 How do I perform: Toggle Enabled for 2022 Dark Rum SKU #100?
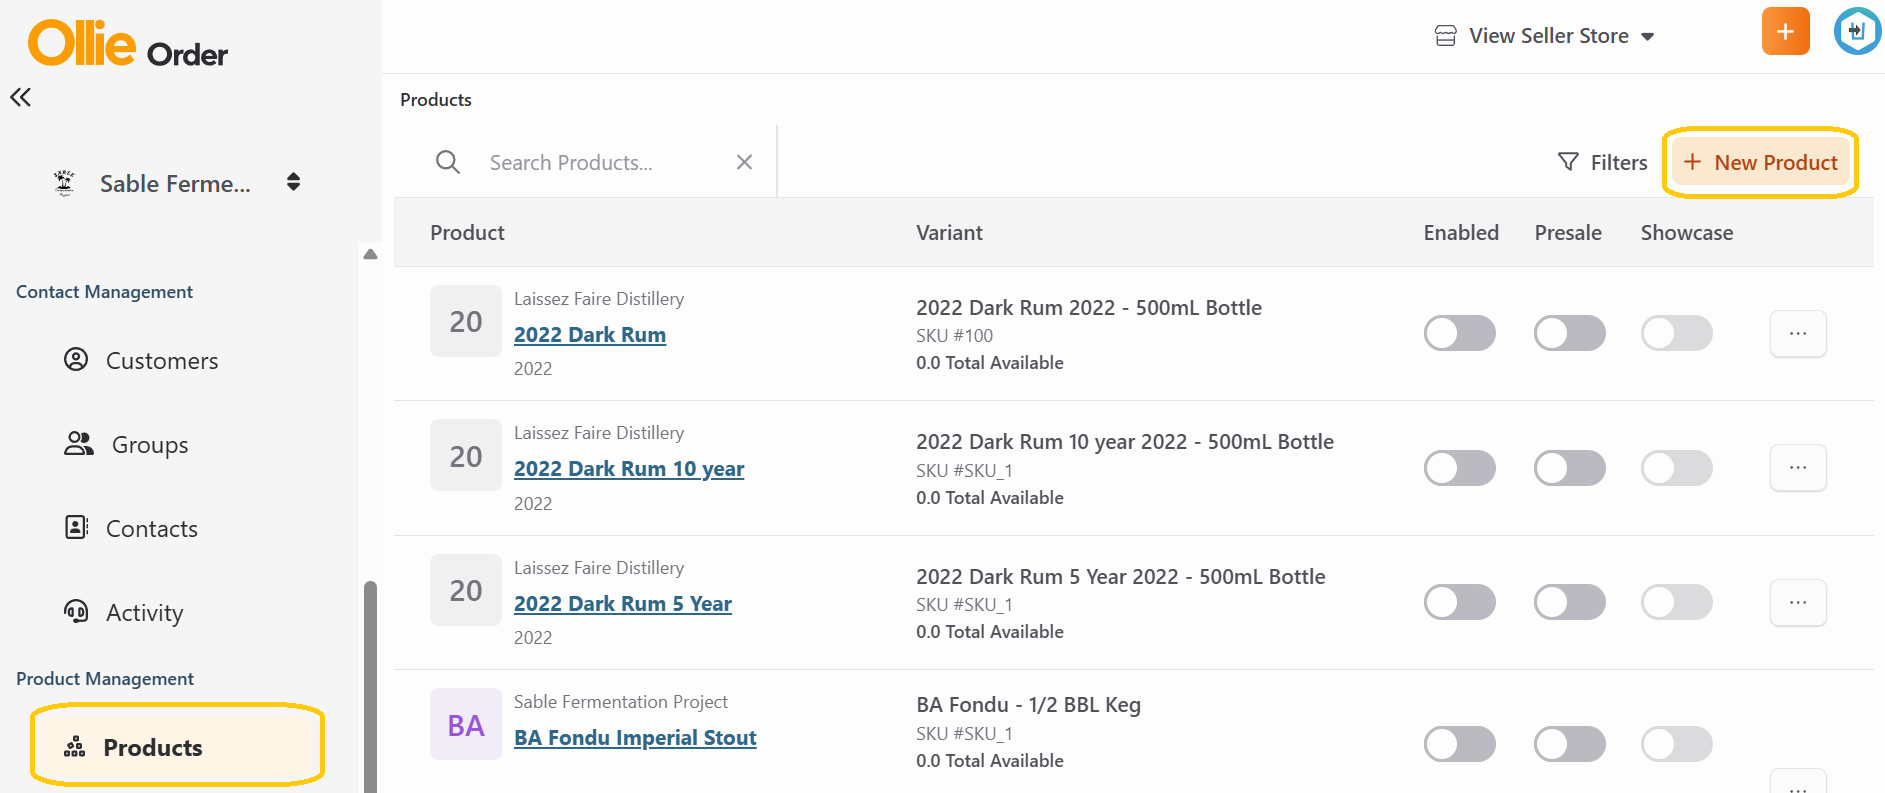pyautogui.click(x=1460, y=333)
